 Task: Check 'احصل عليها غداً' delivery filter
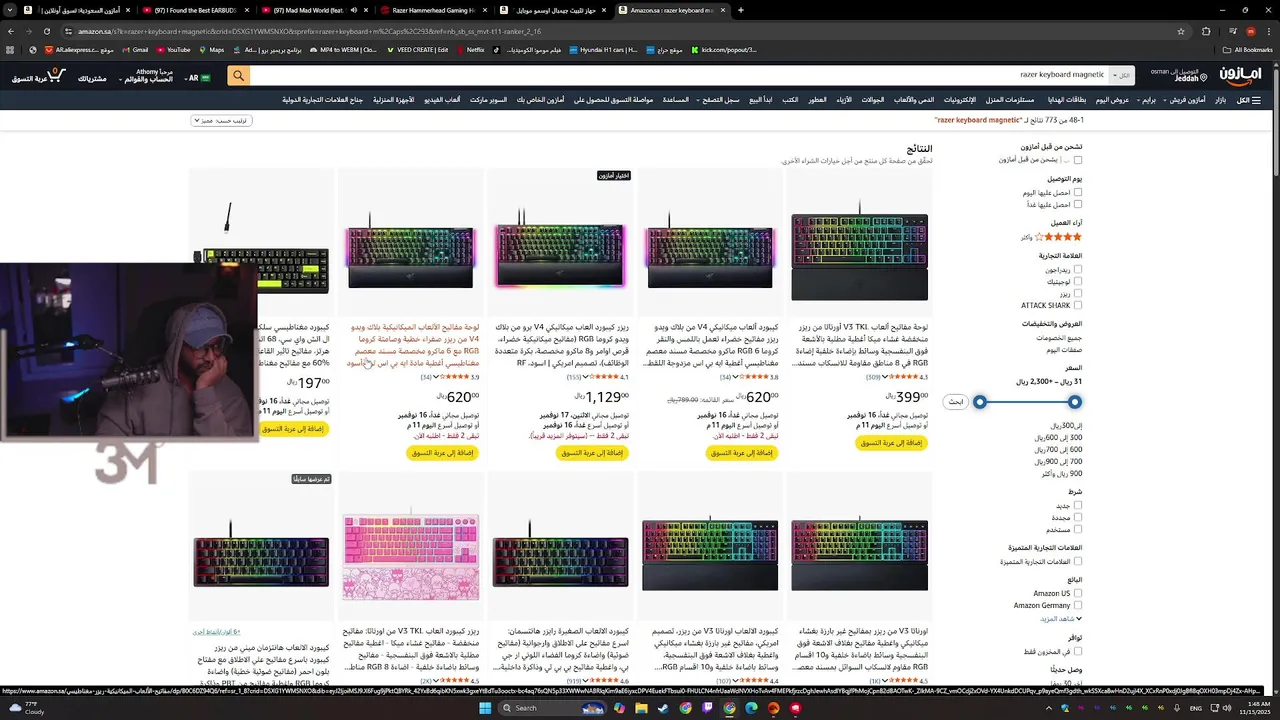[x=1078, y=204]
